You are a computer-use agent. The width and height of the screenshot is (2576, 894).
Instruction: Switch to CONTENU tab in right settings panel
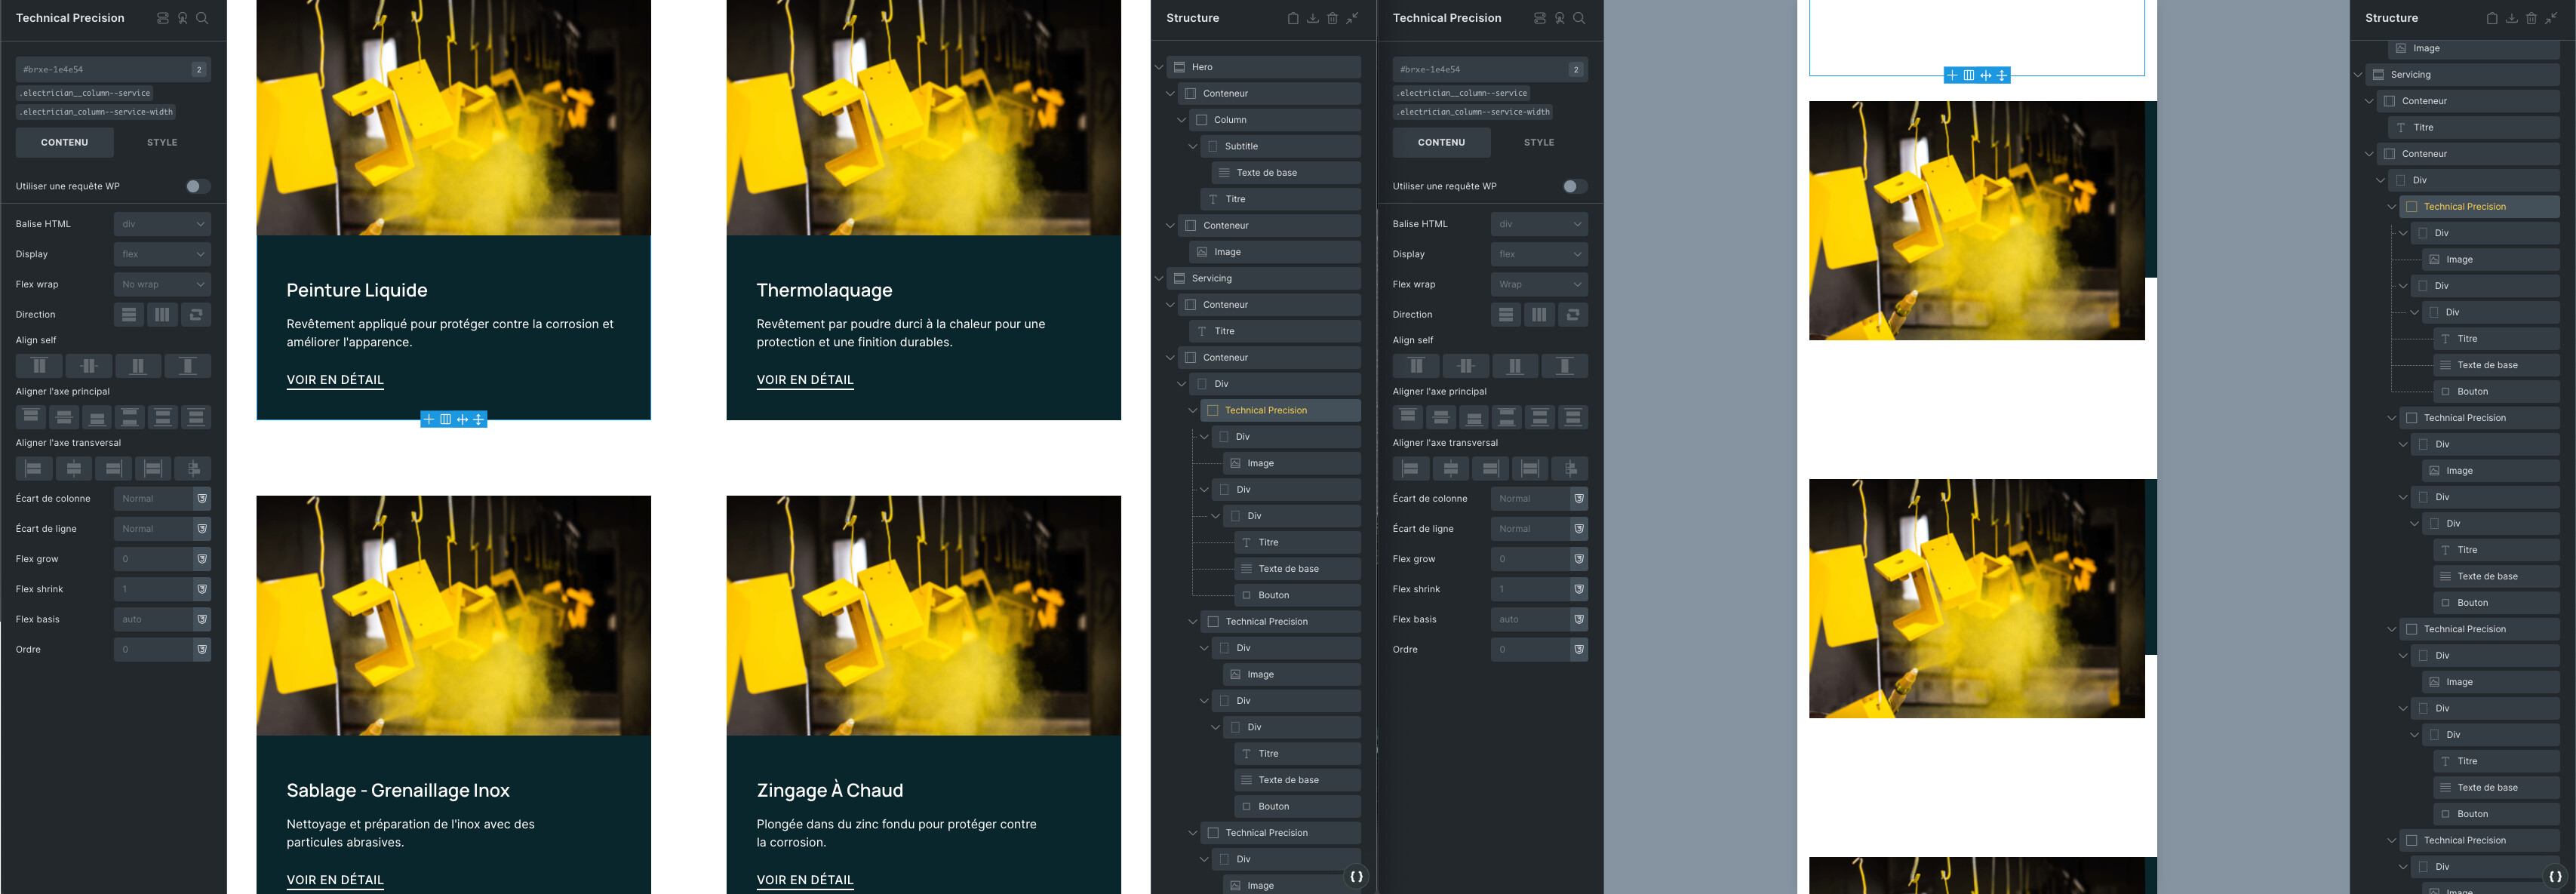pyautogui.click(x=1442, y=143)
